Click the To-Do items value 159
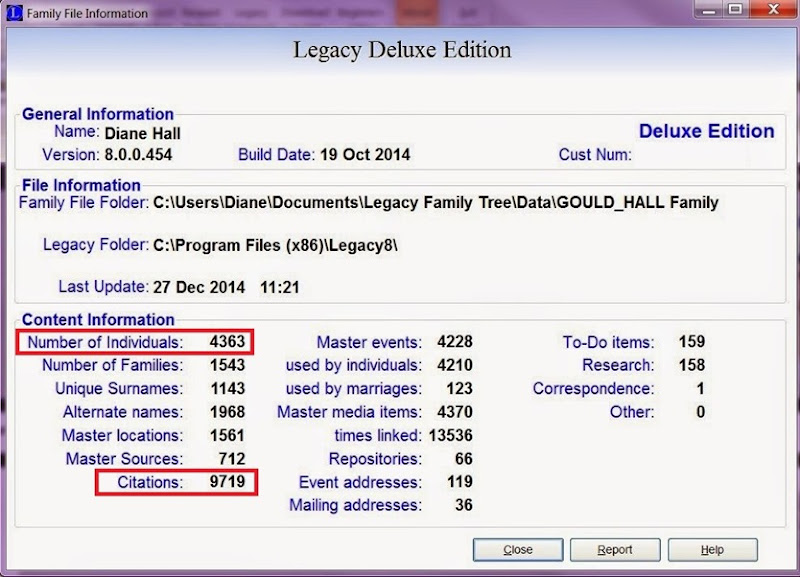 pos(691,341)
